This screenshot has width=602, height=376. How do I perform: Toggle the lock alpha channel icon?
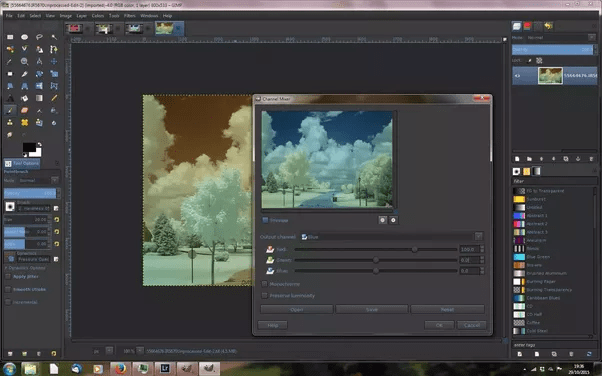(x=539, y=60)
